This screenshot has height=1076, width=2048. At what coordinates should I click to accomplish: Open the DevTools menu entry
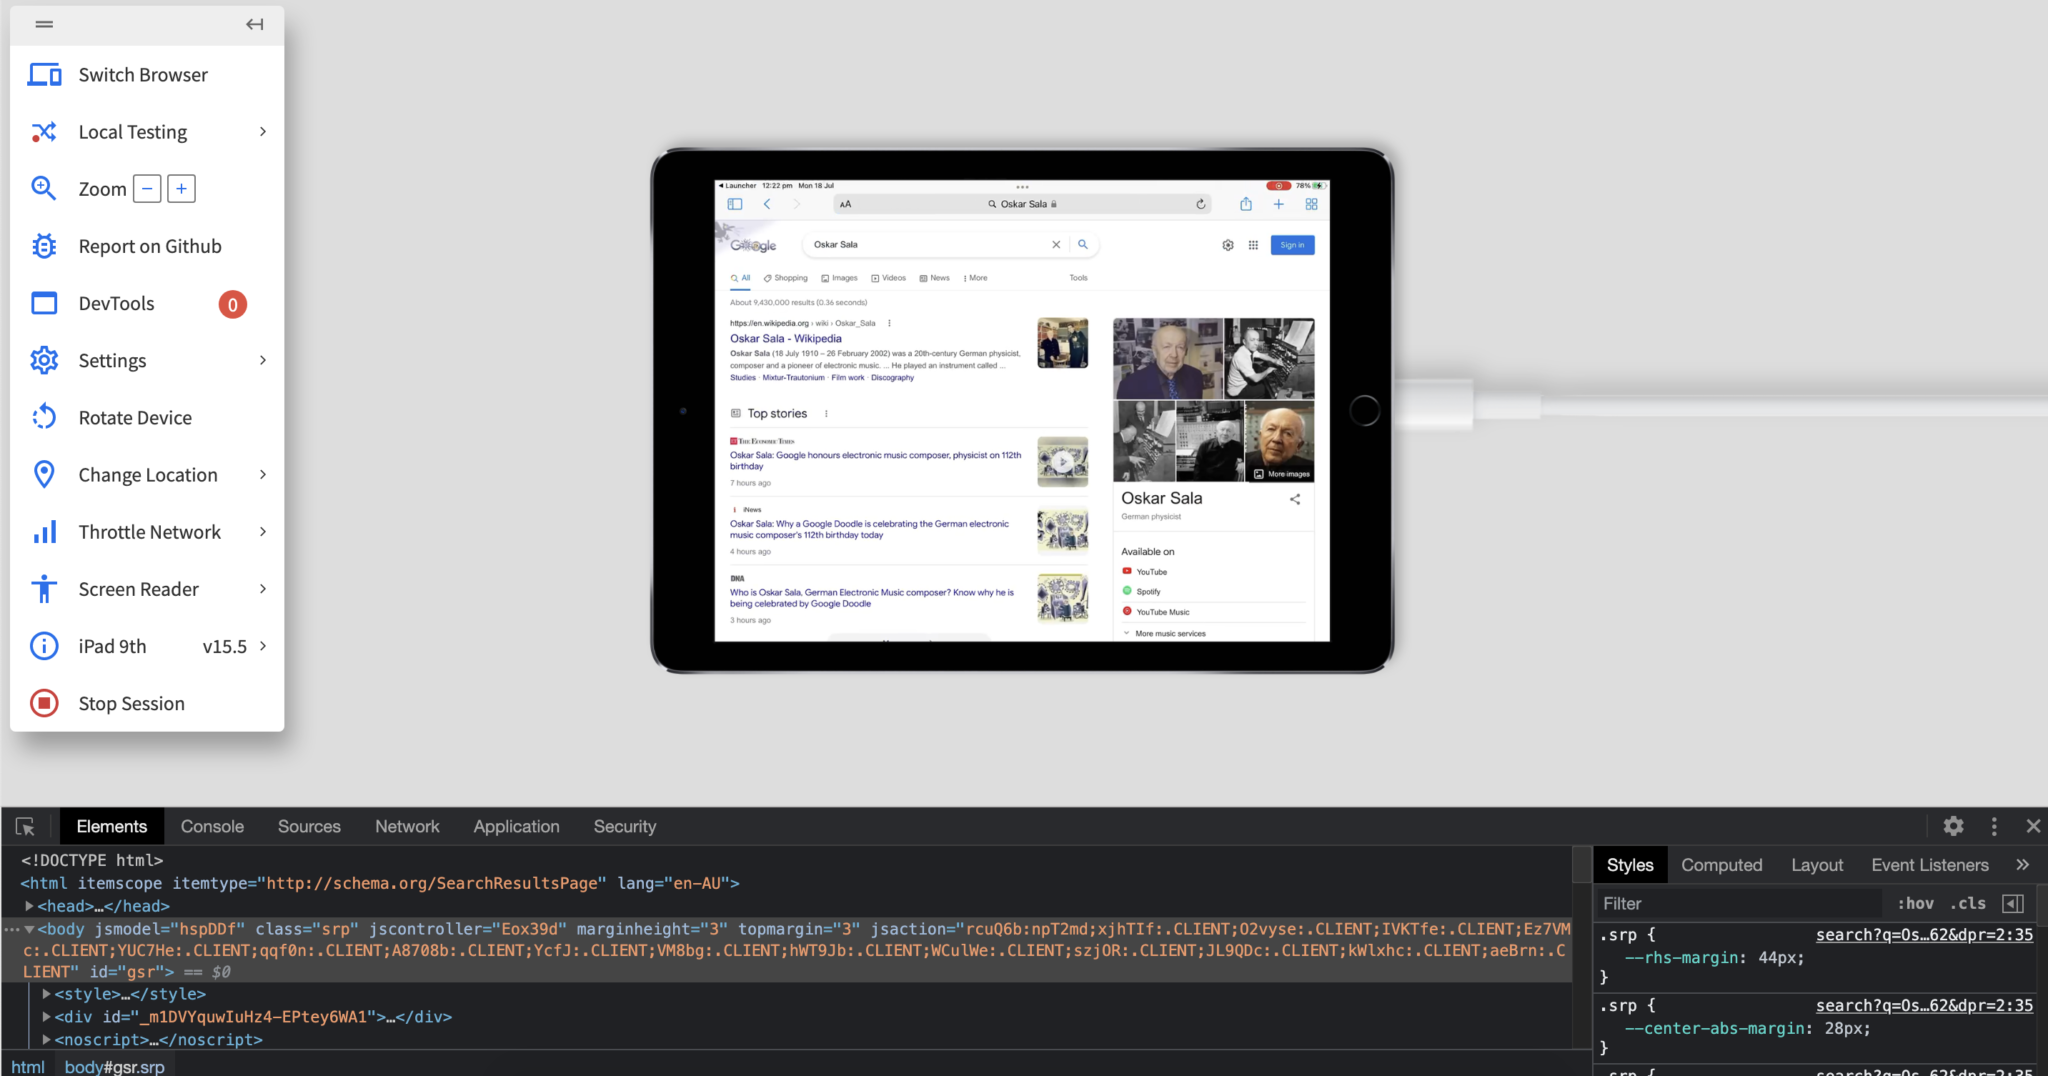[x=116, y=304]
